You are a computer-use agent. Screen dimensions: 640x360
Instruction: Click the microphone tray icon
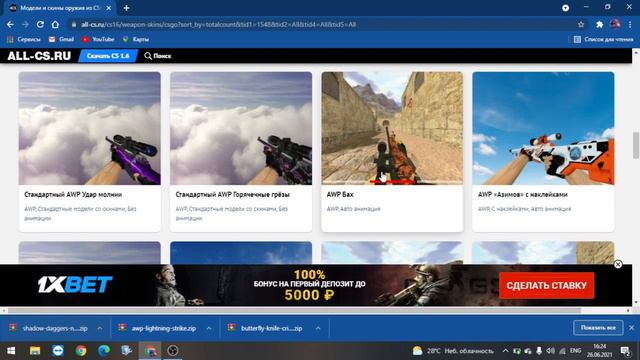pos(539,351)
